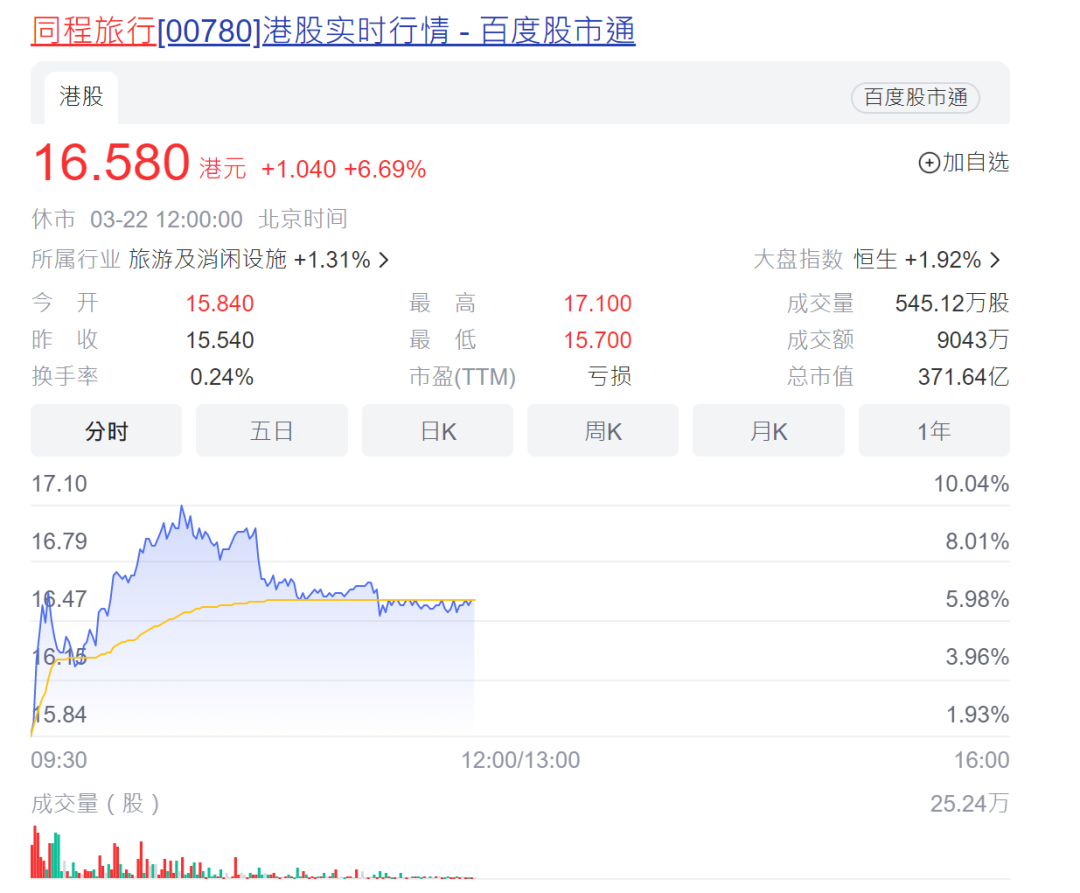Click the percent change +6.69%
Image resolution: width=1080 pixels, height=893 pixels.
pyautogui.click(x=385, y=169)
